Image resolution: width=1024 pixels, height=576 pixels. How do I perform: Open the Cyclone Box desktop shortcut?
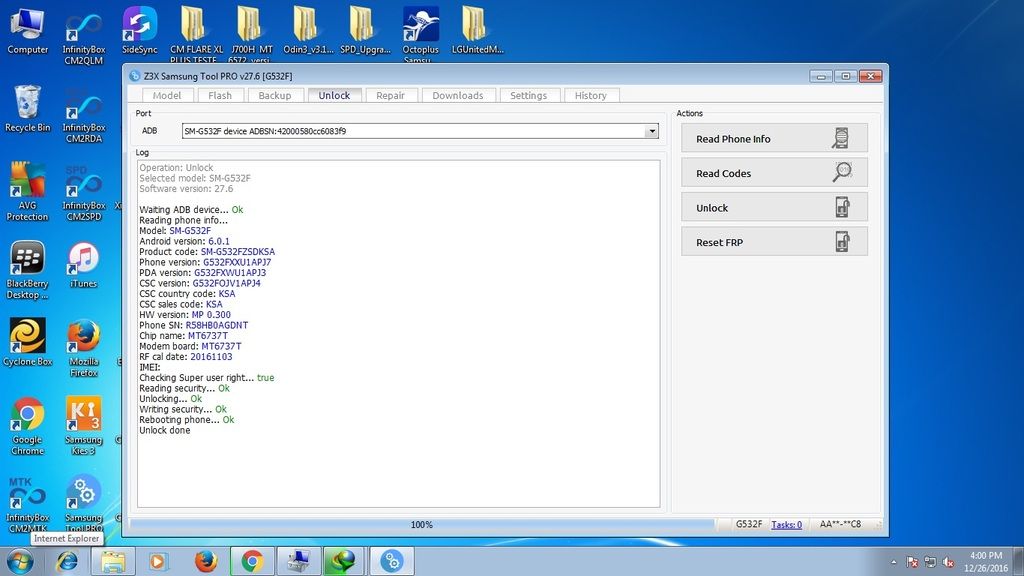27,340
